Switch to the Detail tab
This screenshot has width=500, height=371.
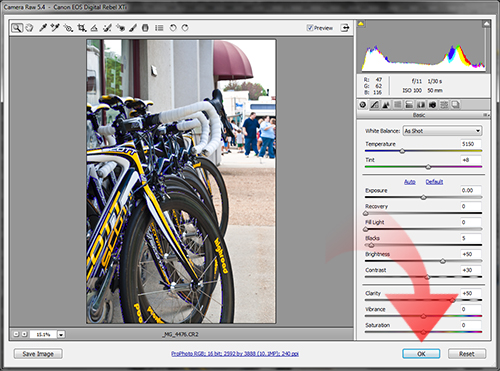(x=386, y=105)
